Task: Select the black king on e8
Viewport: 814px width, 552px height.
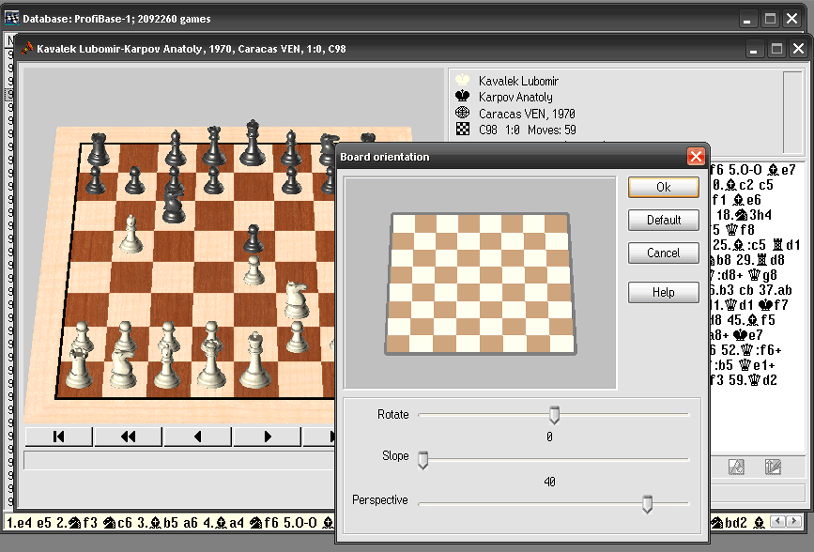Action: click(252, 143)
